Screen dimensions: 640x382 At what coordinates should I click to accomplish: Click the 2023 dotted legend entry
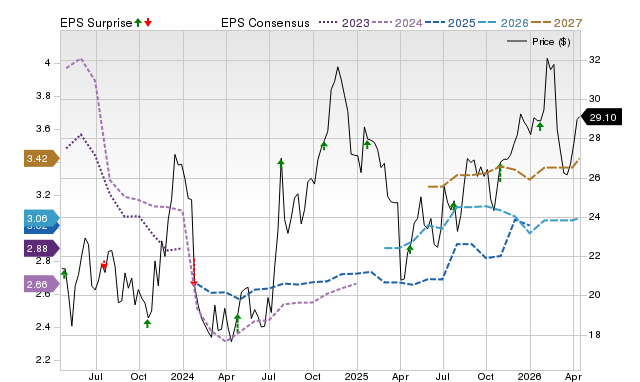(x=344, y=23)
